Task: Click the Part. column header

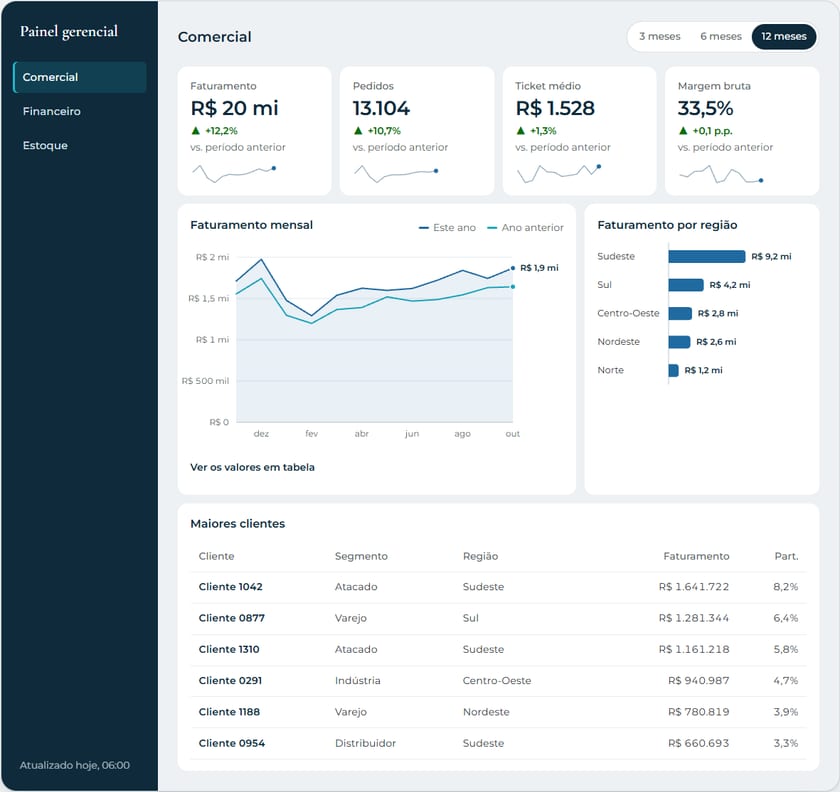Action: tap(786, 556)
